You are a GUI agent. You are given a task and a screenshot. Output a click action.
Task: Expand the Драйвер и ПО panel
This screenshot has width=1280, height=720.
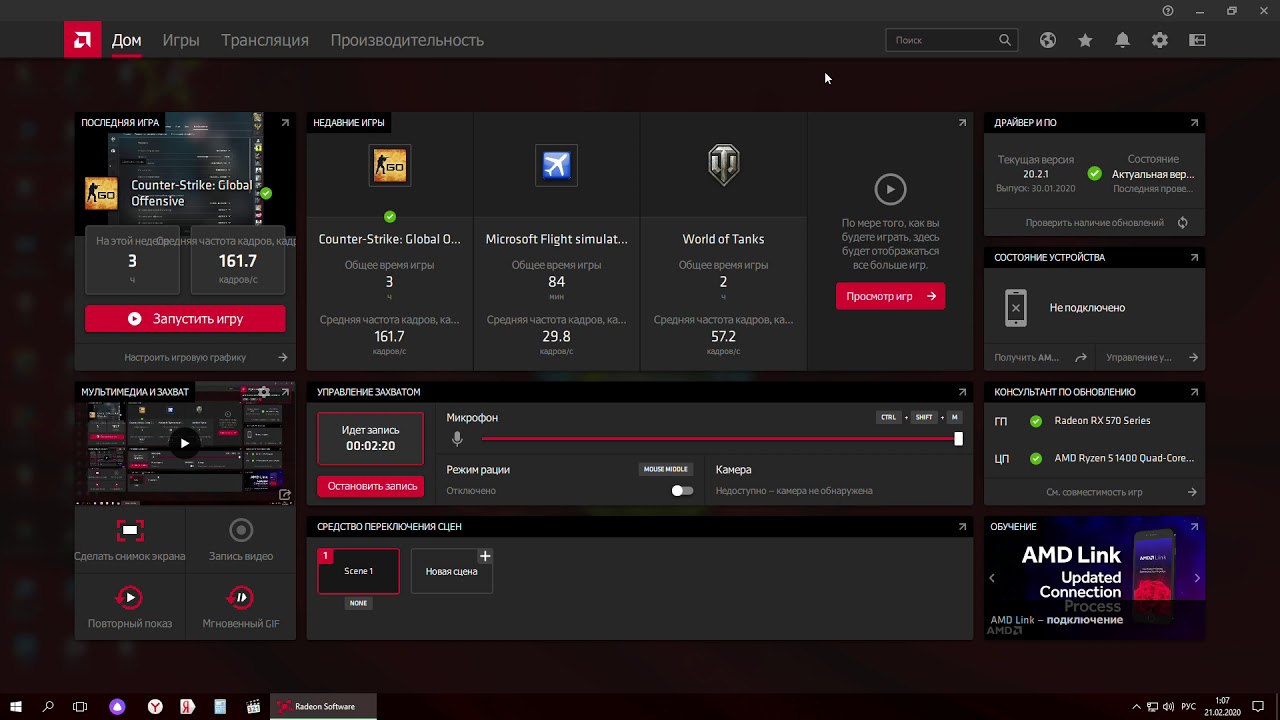click(x=1194, y=123)
